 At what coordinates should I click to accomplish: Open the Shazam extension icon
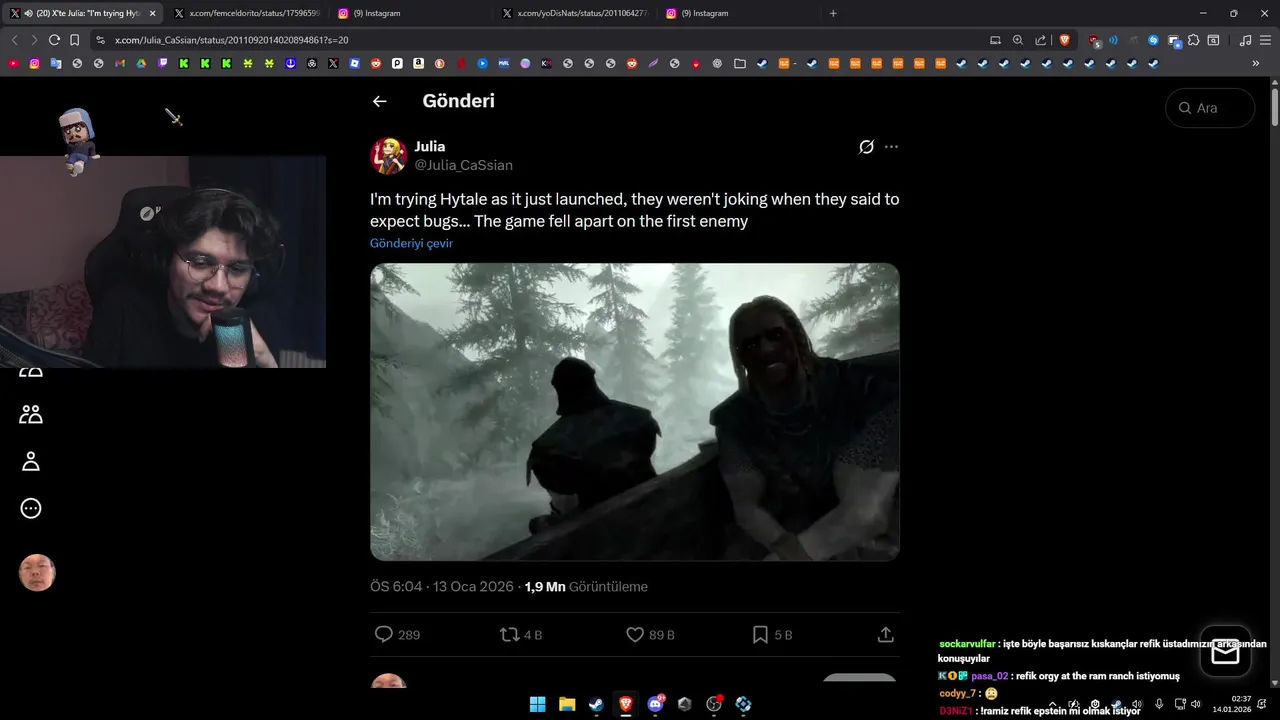coord(1154,40)
